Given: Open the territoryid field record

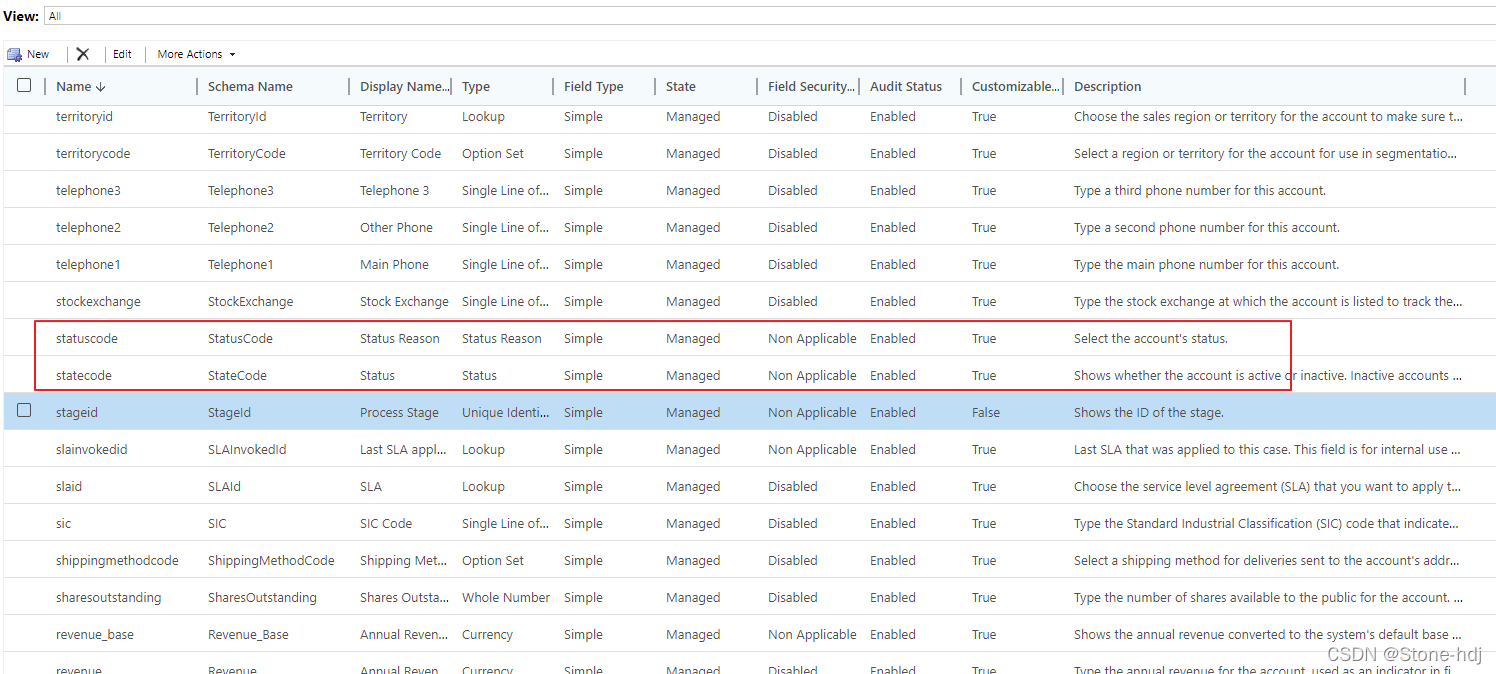Looking at the screenshot, I should point(86,116).
